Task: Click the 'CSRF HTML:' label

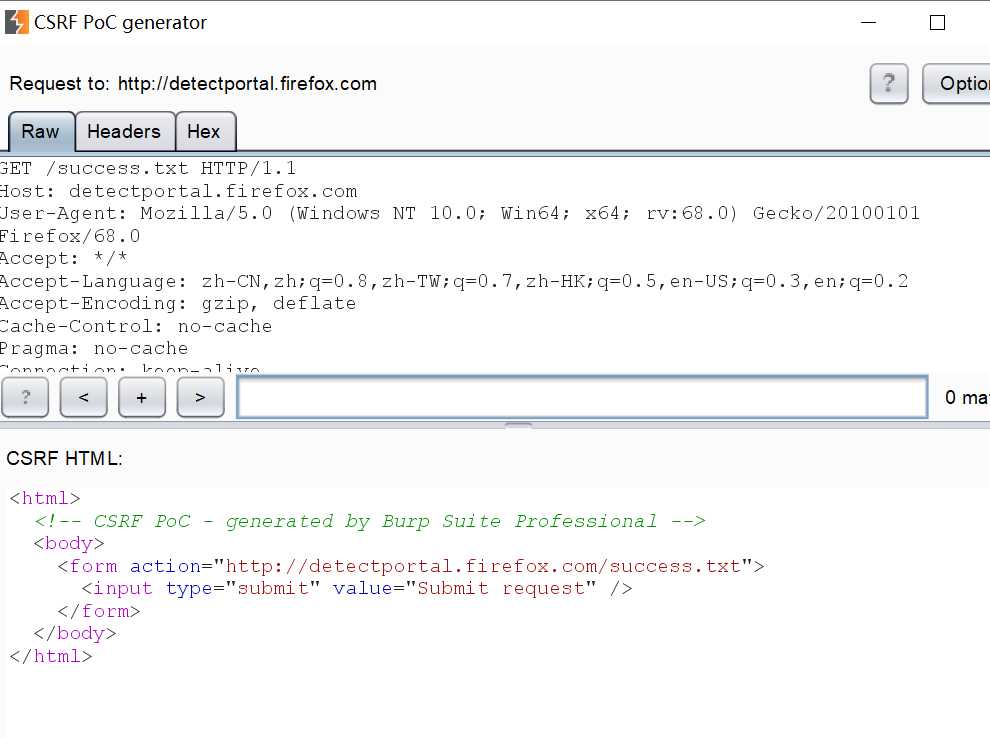Action: (64, 458)
